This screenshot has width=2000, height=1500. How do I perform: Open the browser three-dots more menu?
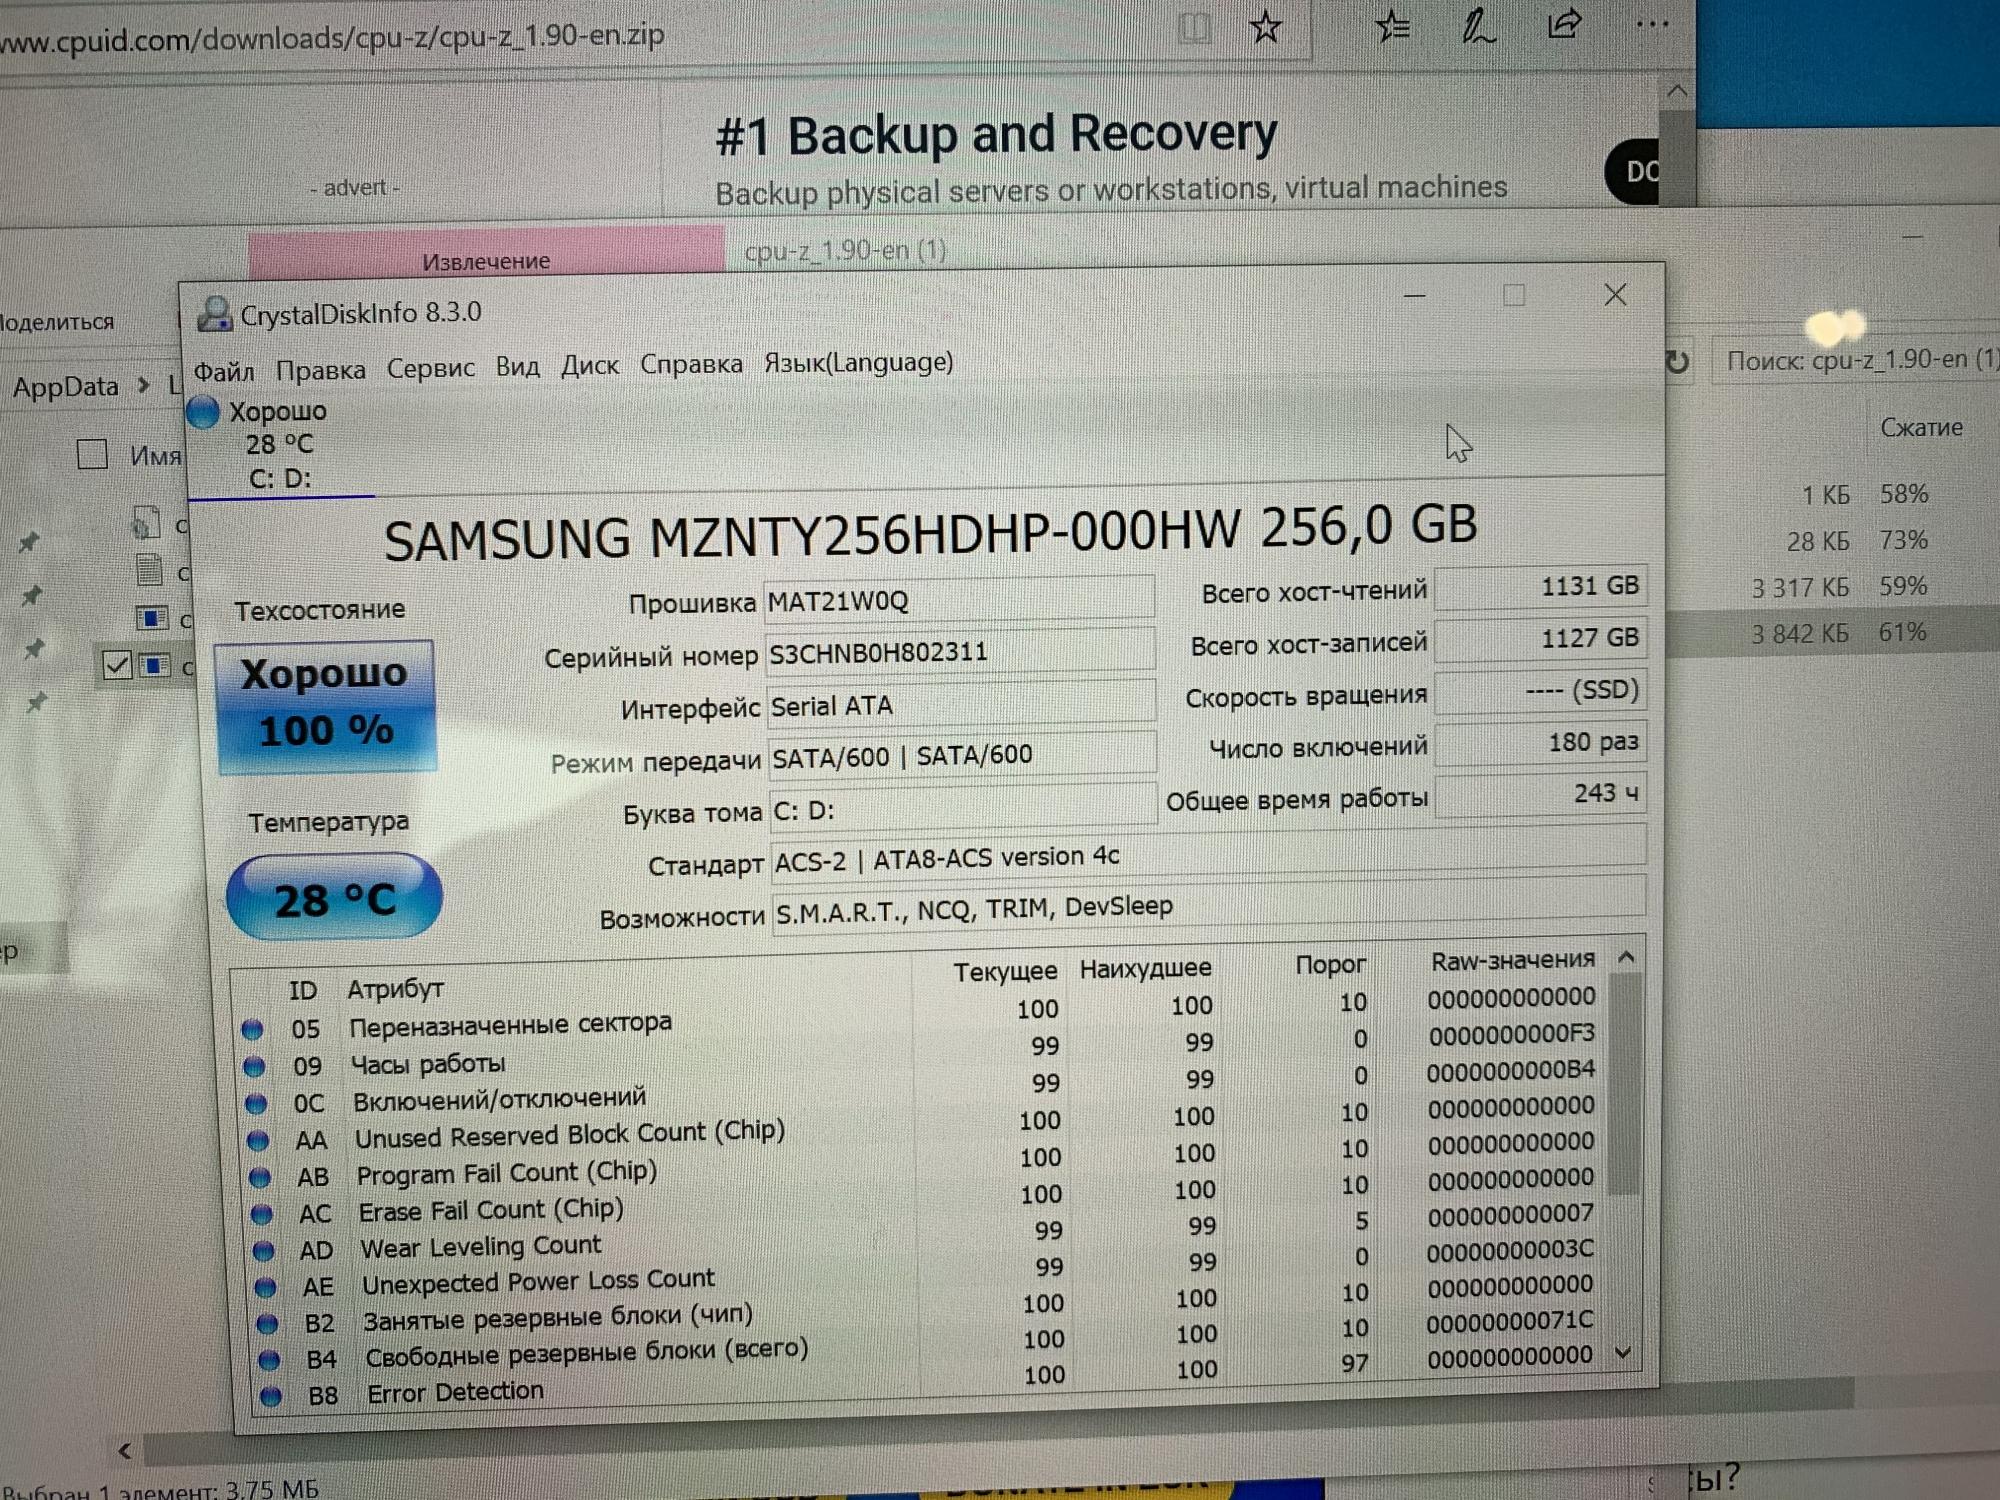tap(1652, 24)
